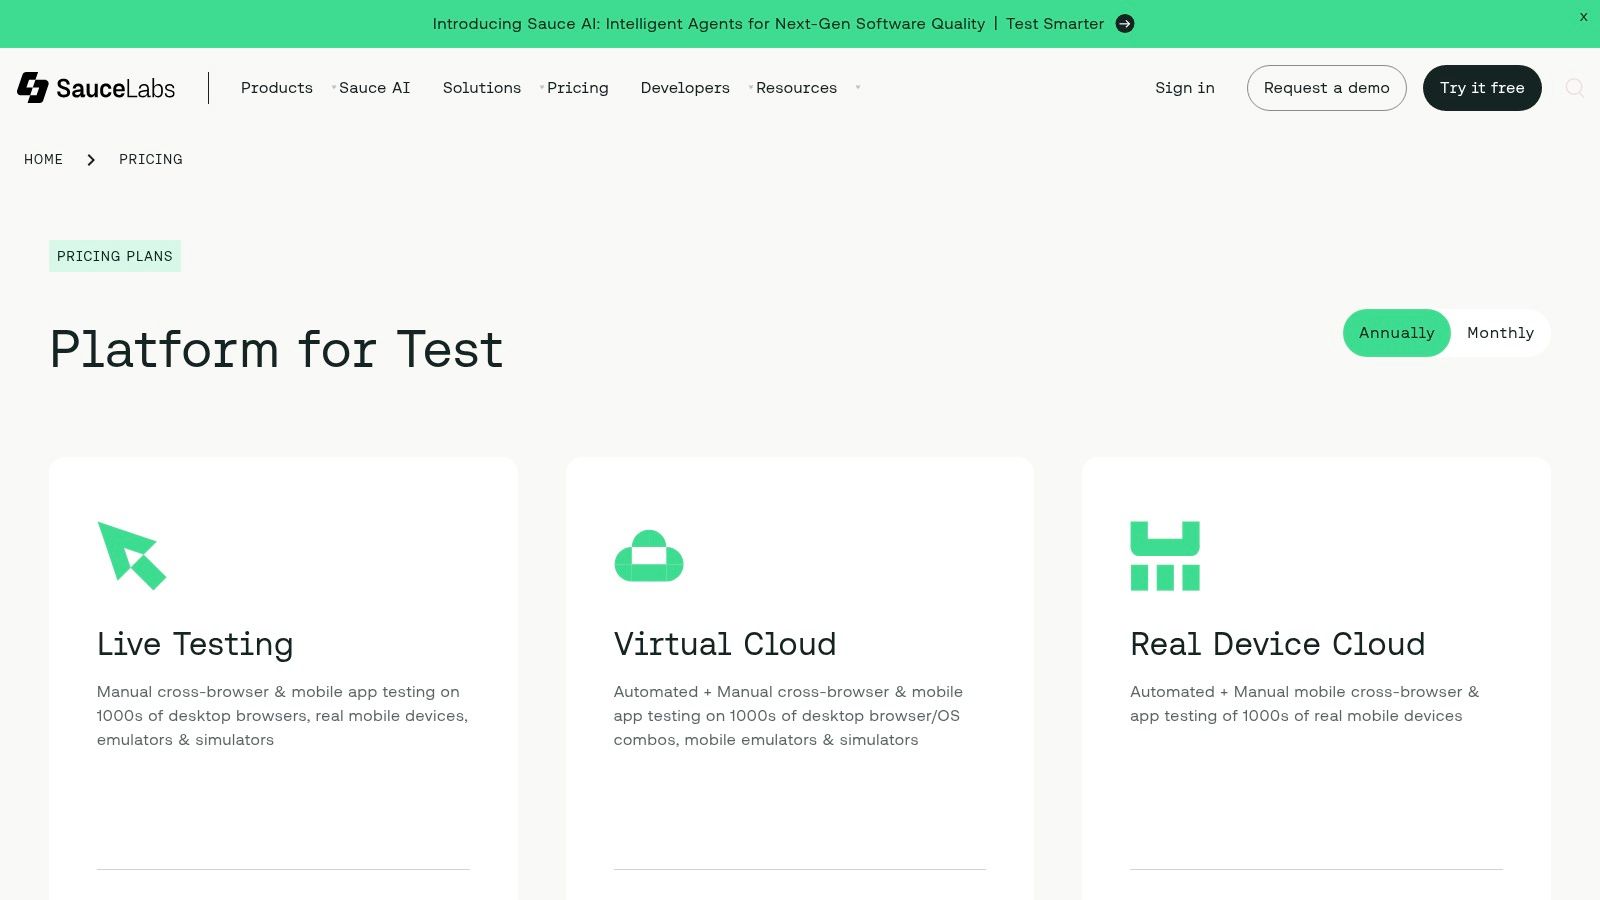Click the breadcrumb chevron arrow icon
Image resolution: width=1600 pixels, height=900 pixels.
pyautogui.click(x=91, y=159)
